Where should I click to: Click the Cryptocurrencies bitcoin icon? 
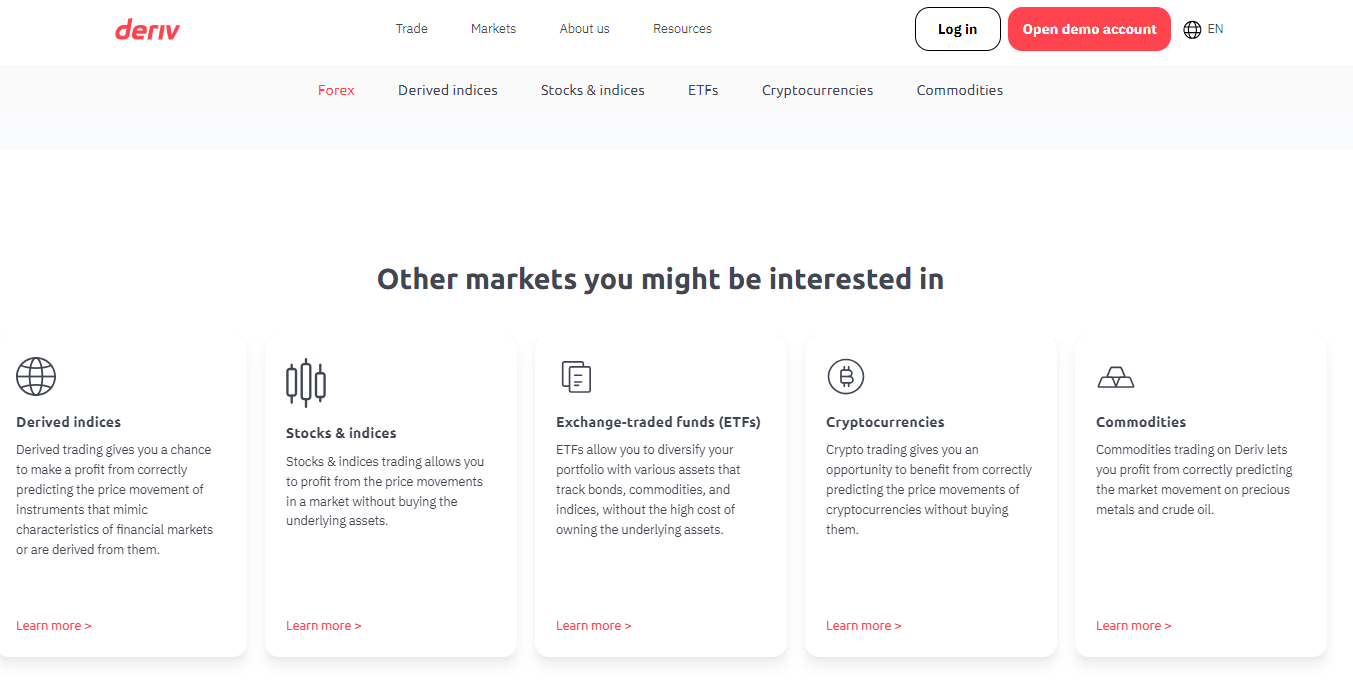point(846,377)
